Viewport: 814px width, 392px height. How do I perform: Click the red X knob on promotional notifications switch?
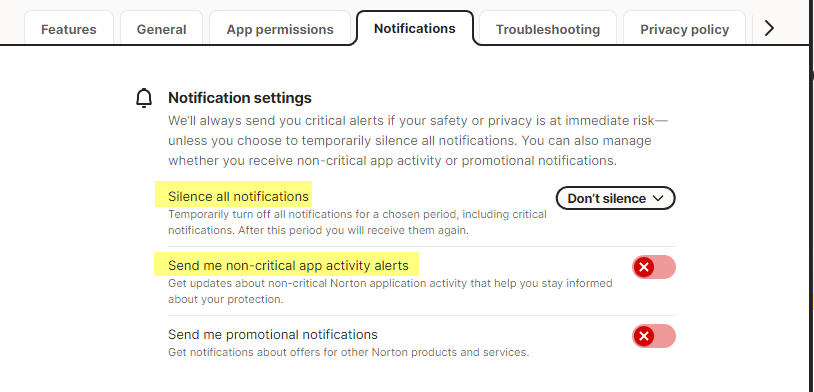tap(644, 336)
